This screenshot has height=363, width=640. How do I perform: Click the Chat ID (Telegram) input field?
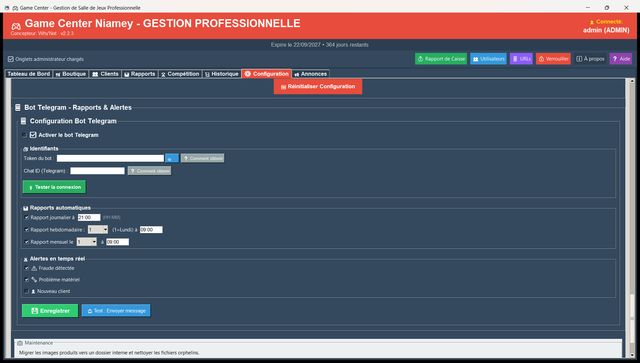coord(97,171)
